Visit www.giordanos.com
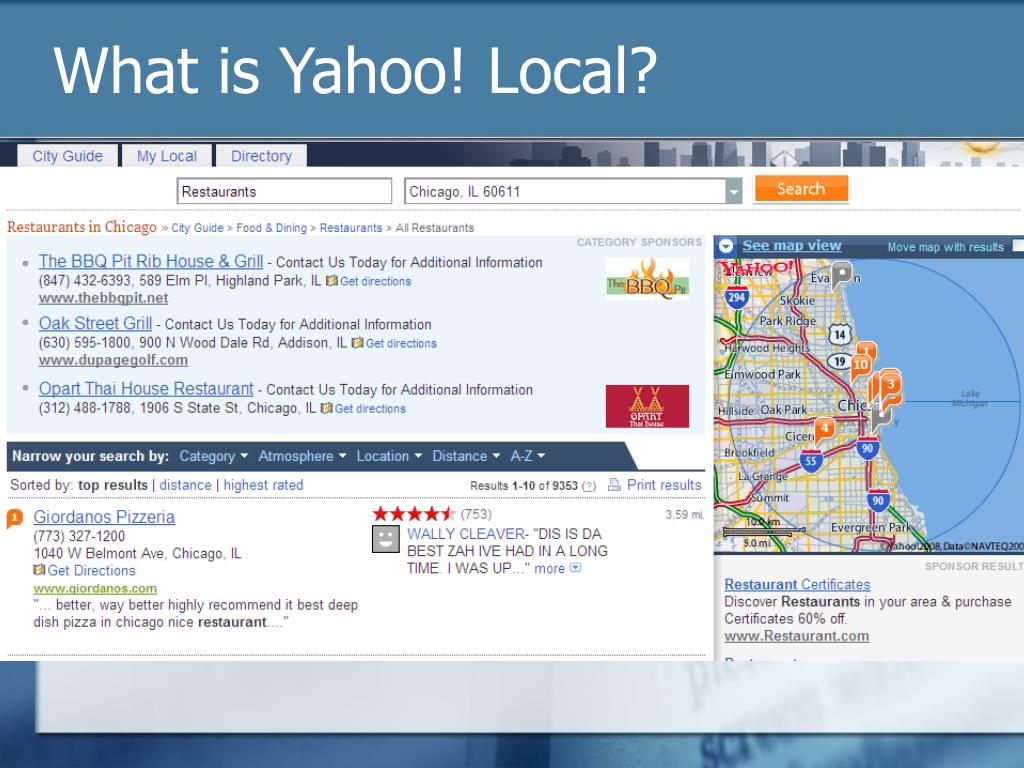The height and width of the screenshot is (768, 1024). tap(95, 588)
